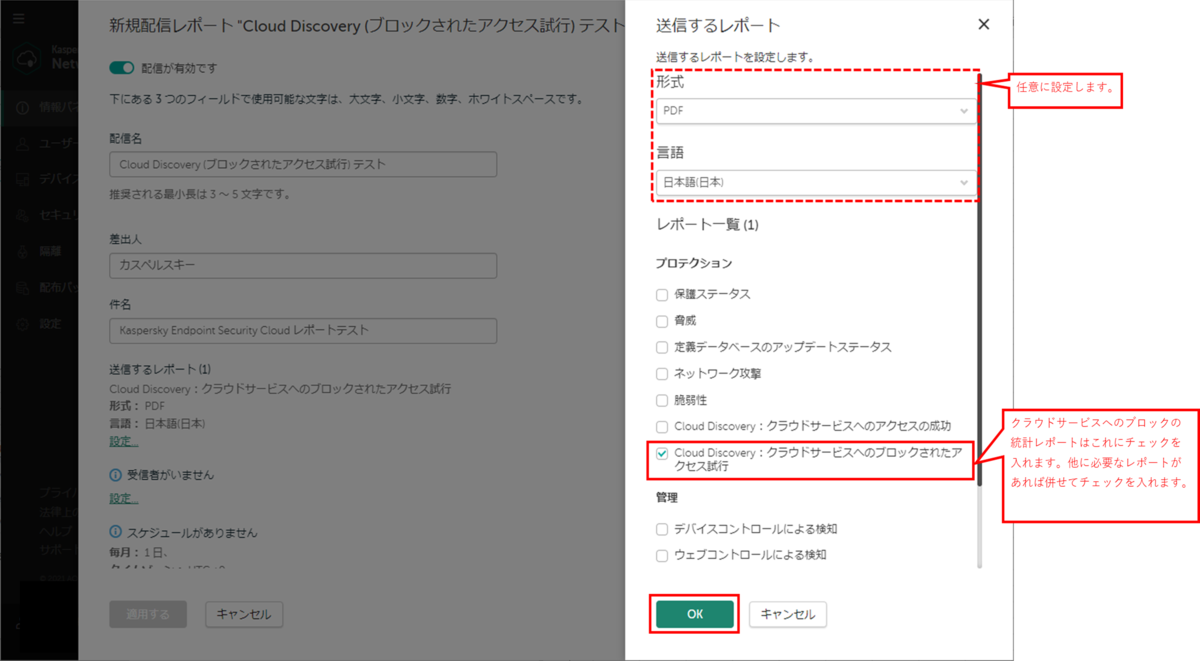Check the 保護ステータス report checkbox
Viewport: 1200px width, 661px height.
point(662,294)
